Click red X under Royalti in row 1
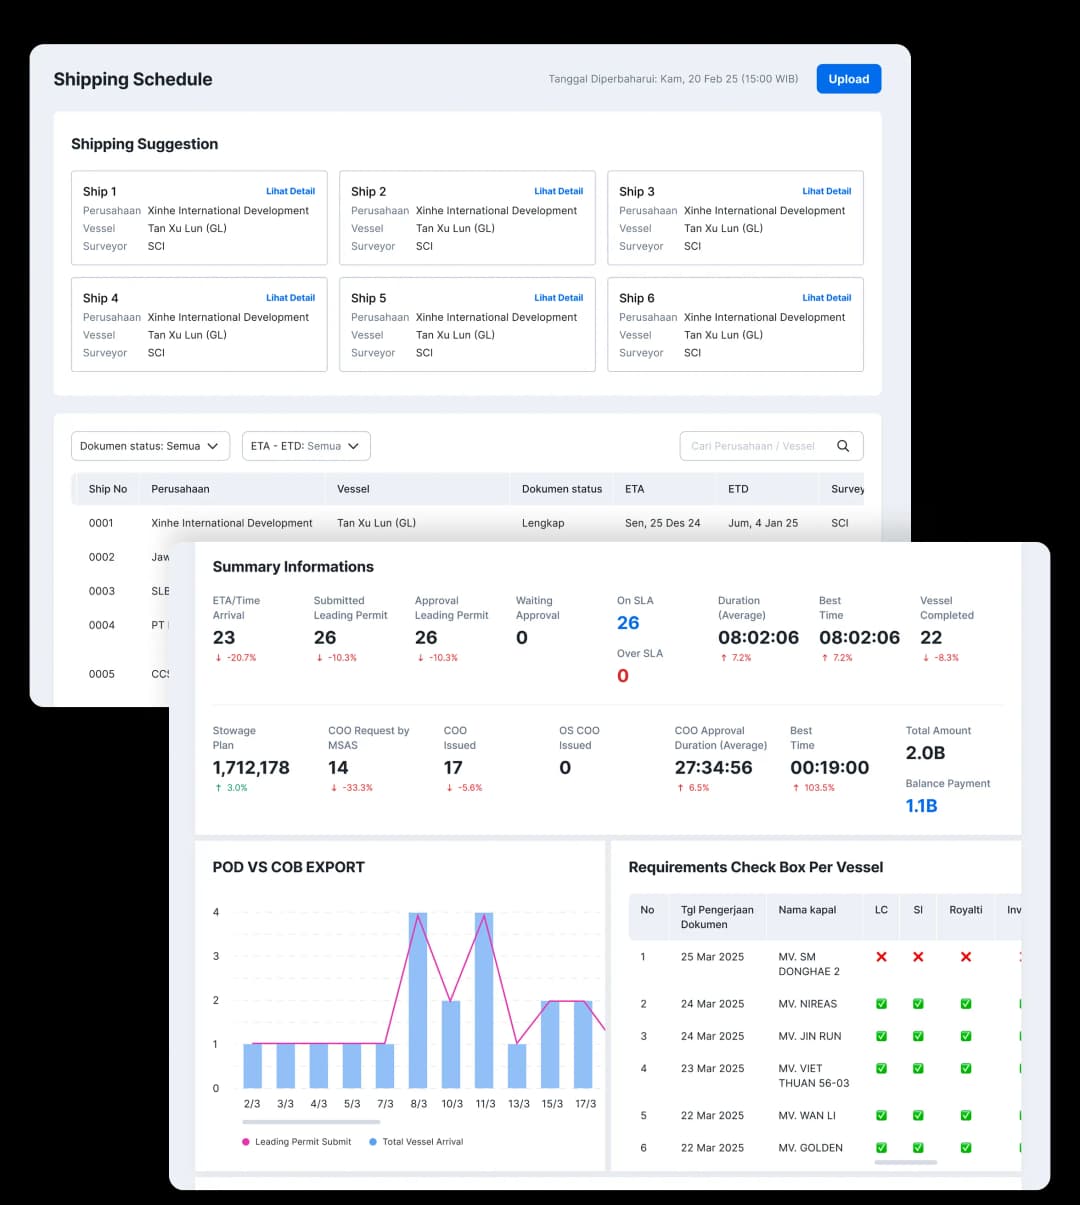The height and width of the screenshot is (1205, 1080). click(x=966, y=957)
